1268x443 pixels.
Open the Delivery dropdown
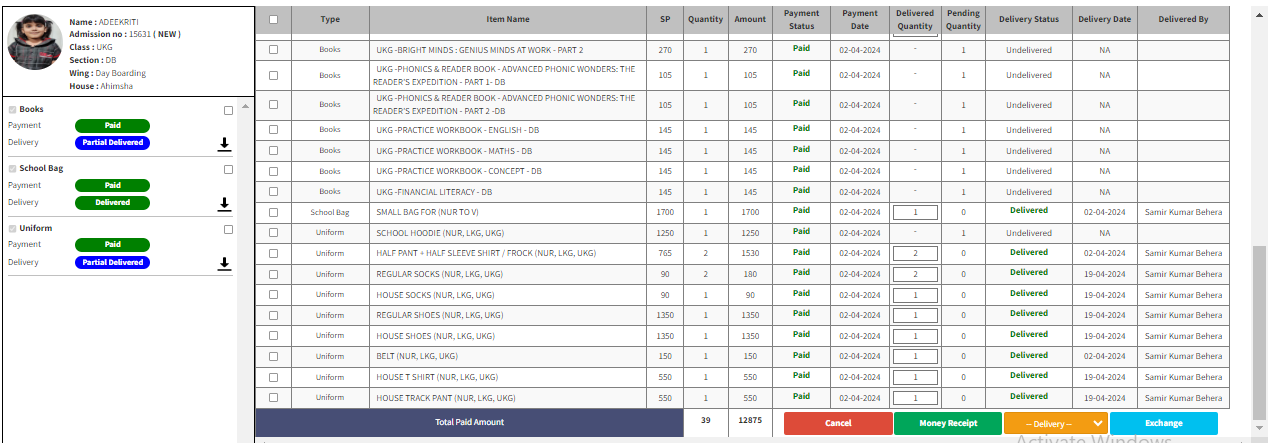pos(1055,423)
